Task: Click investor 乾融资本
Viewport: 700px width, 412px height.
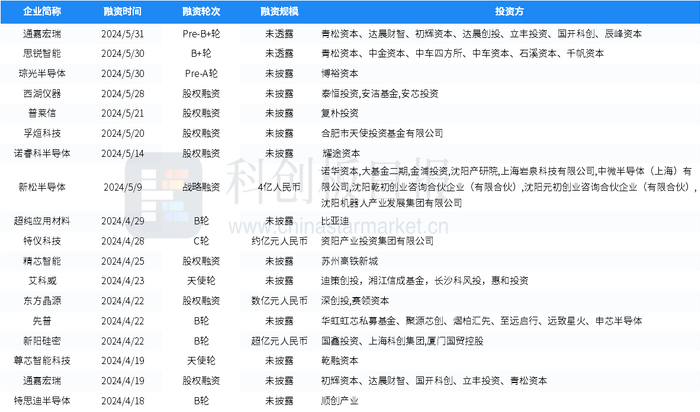Action: click(x=340, y=361)
